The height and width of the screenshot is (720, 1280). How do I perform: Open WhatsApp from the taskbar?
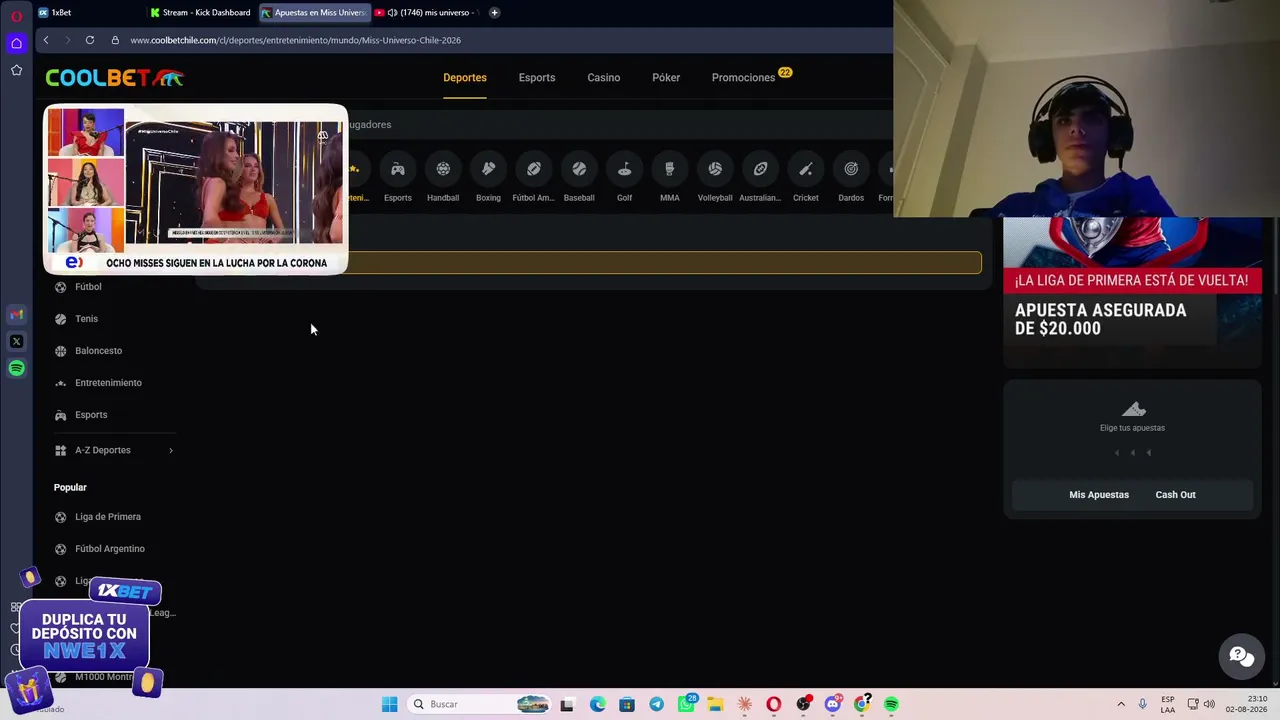click(x=686, y=704)
